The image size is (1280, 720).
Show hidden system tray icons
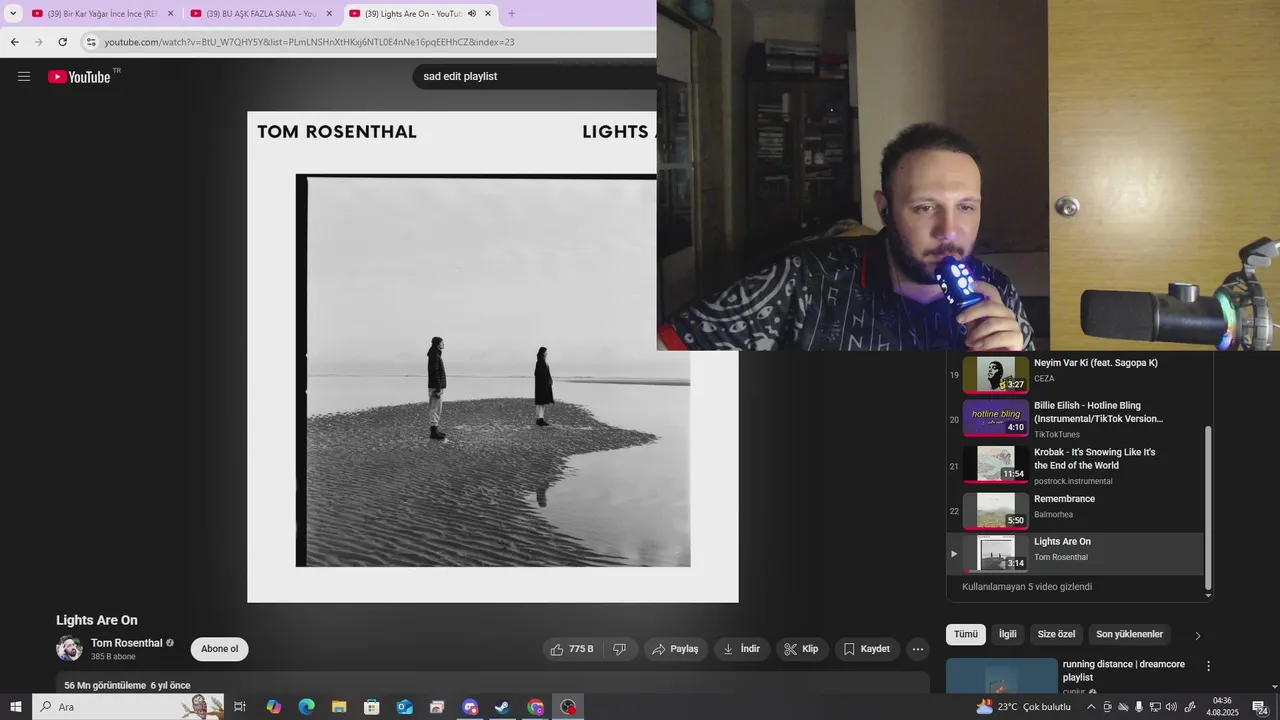click(1091, 707)
